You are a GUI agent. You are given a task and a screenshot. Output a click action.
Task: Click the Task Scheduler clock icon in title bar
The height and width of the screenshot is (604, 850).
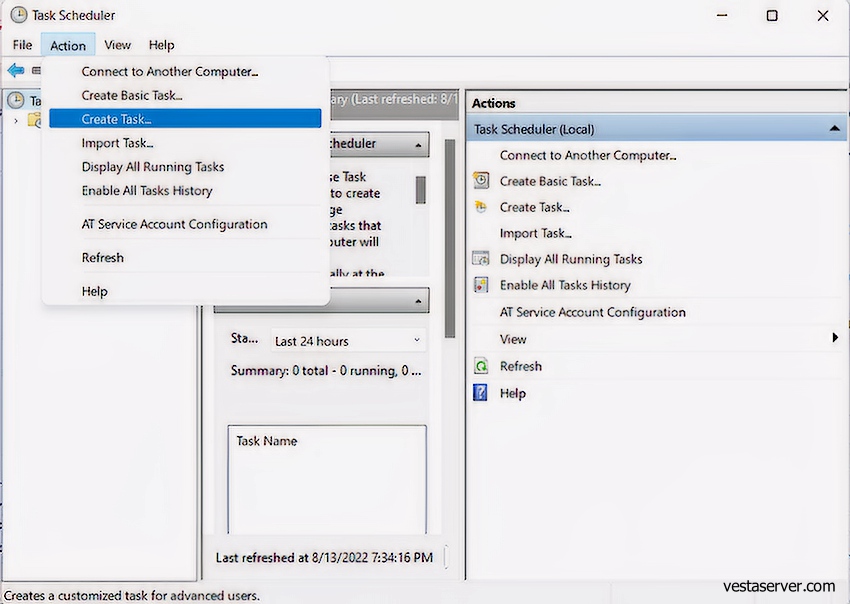click(x=18, y=15)
